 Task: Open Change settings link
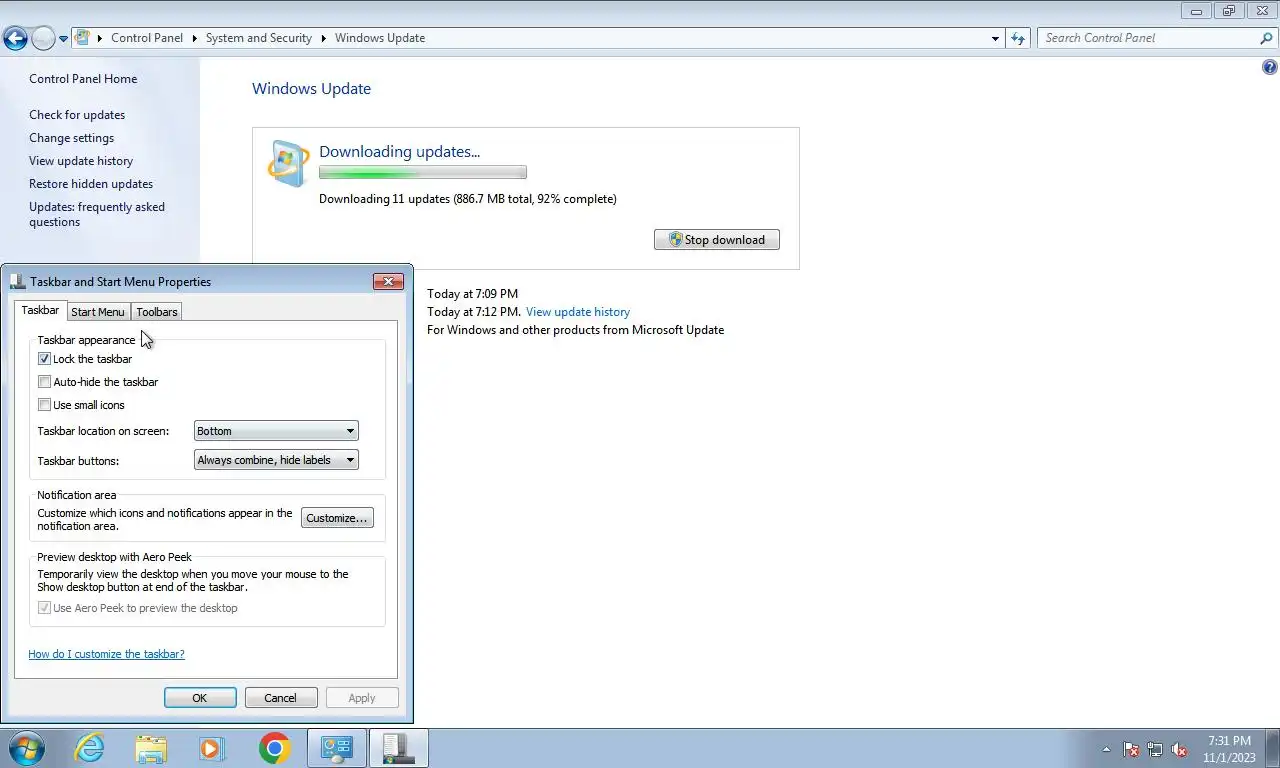72,138
